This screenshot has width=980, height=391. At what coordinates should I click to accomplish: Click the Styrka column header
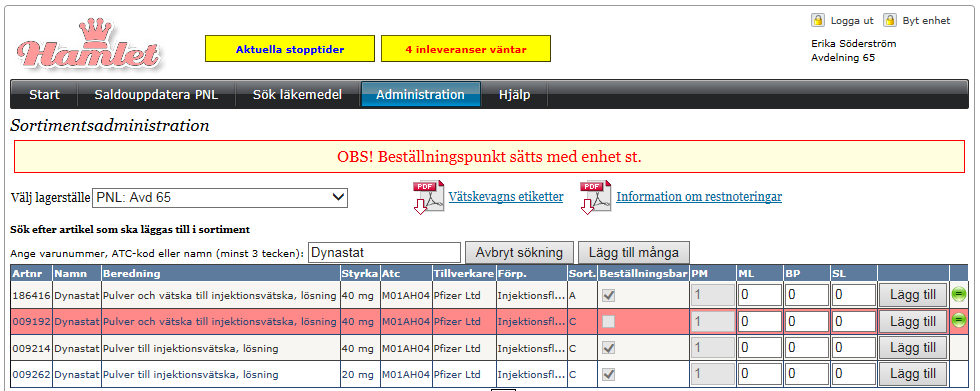click(x=360, y=274)
